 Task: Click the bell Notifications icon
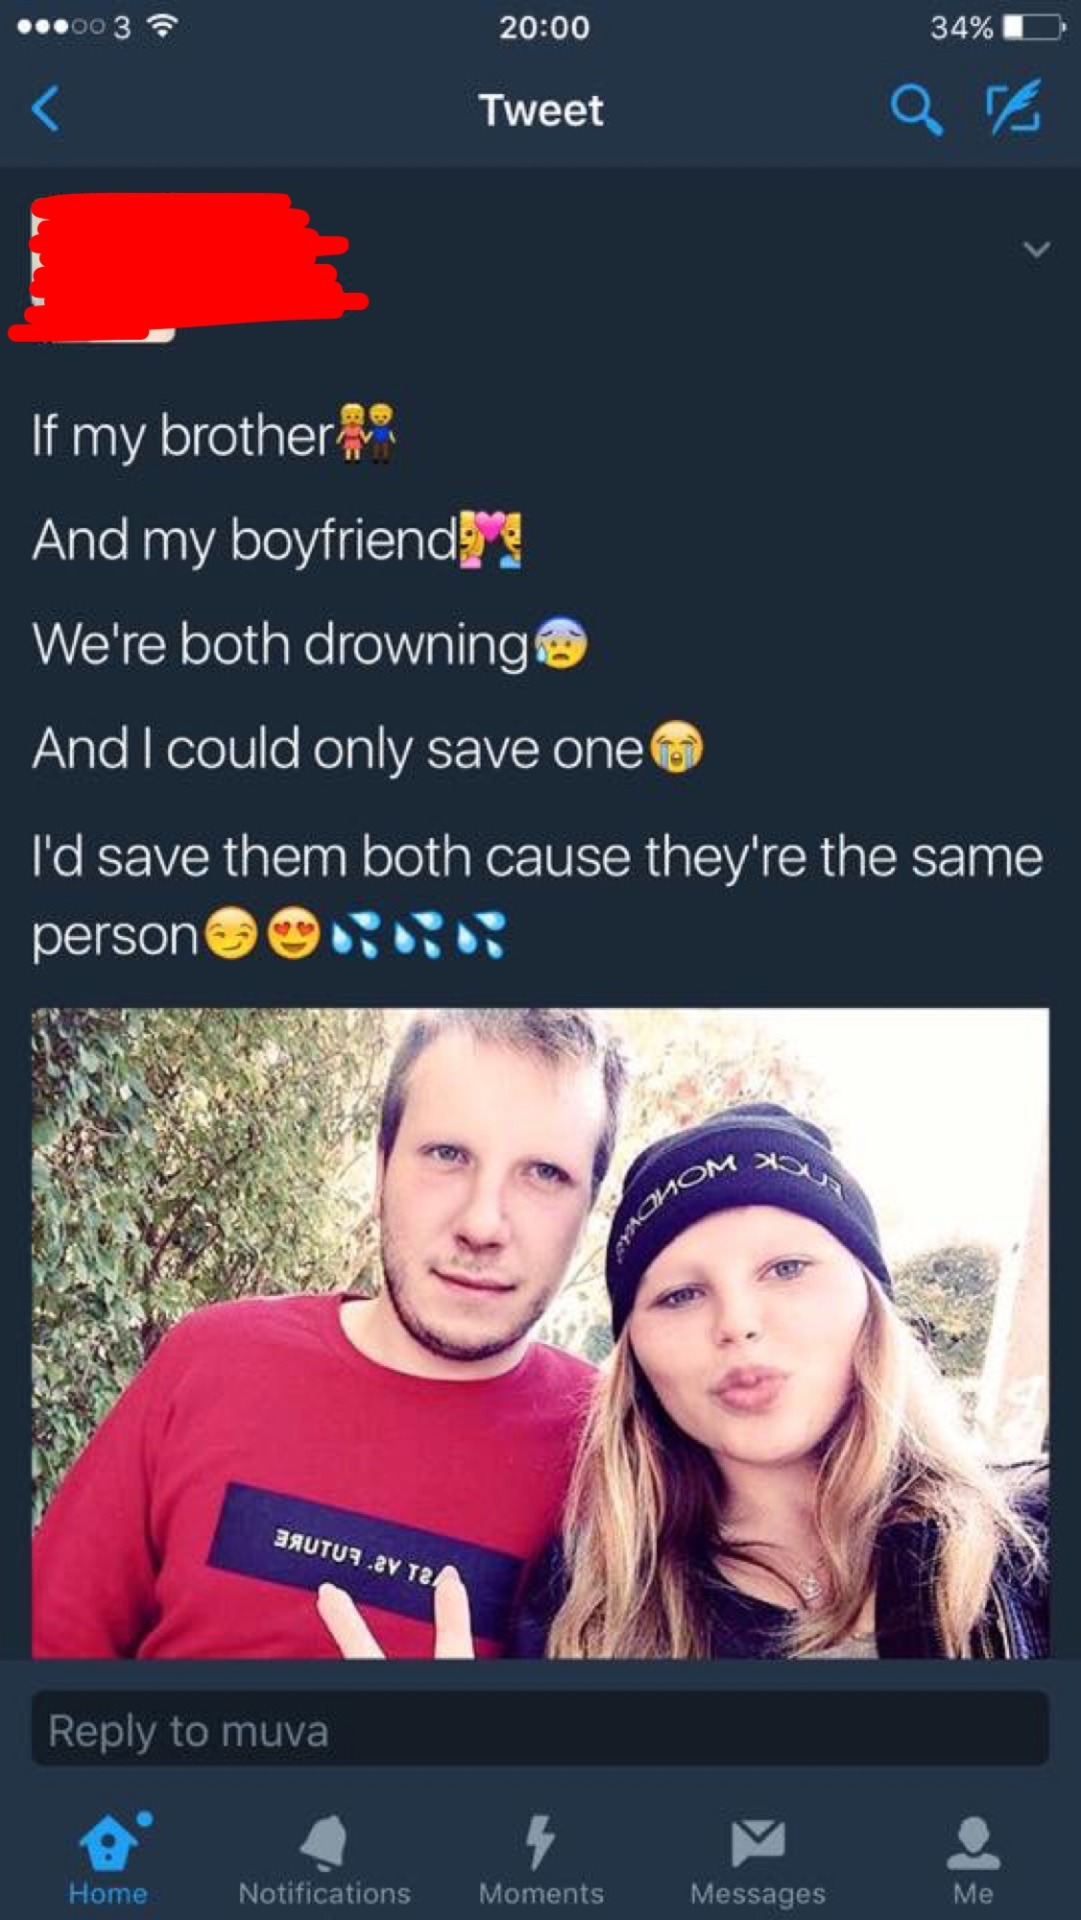(x=324, y=1842)
